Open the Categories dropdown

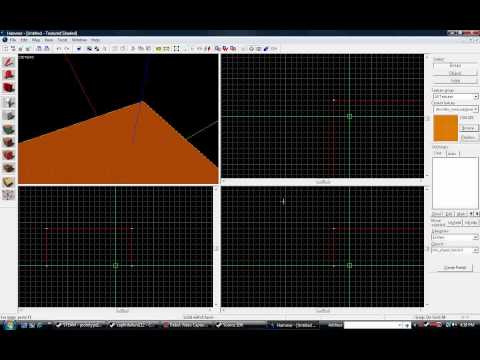(x=455, y=237)
